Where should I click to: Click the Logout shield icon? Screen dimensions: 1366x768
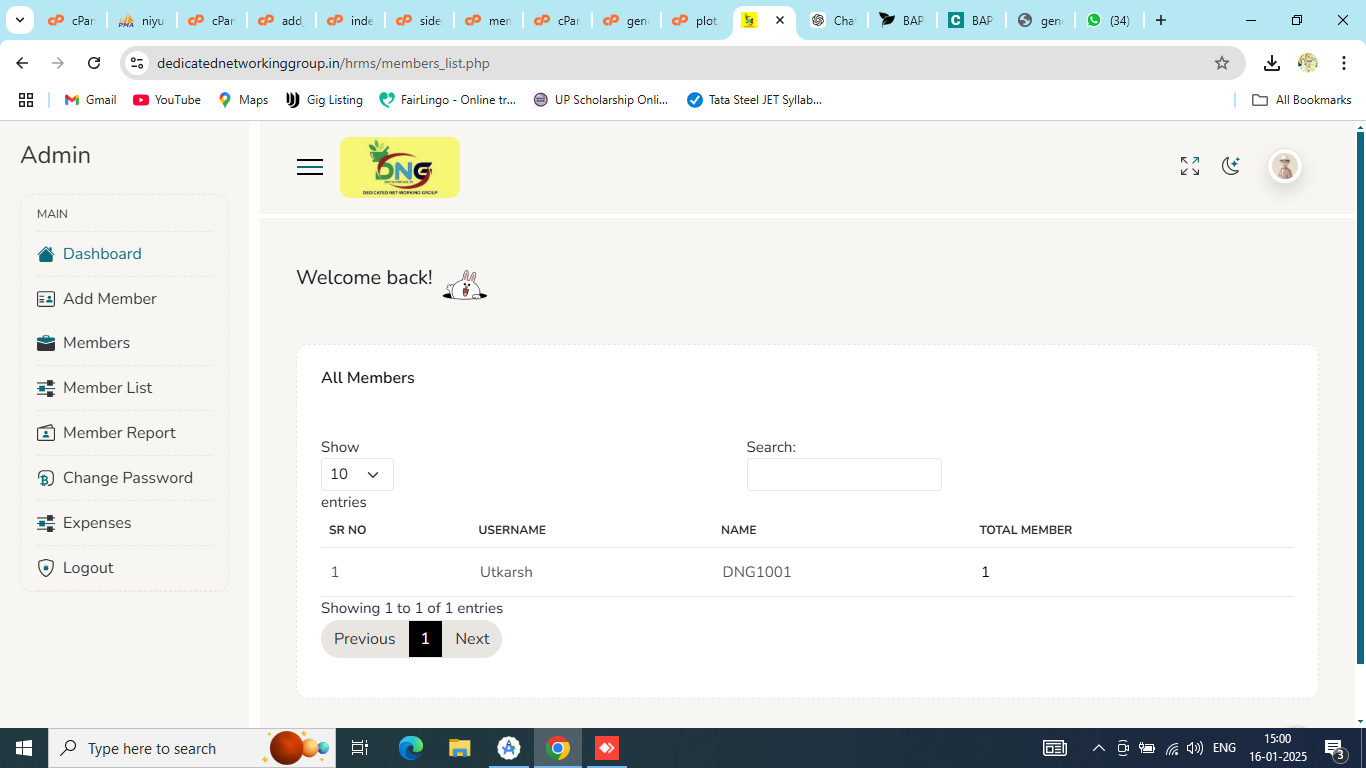click(46, 568)
